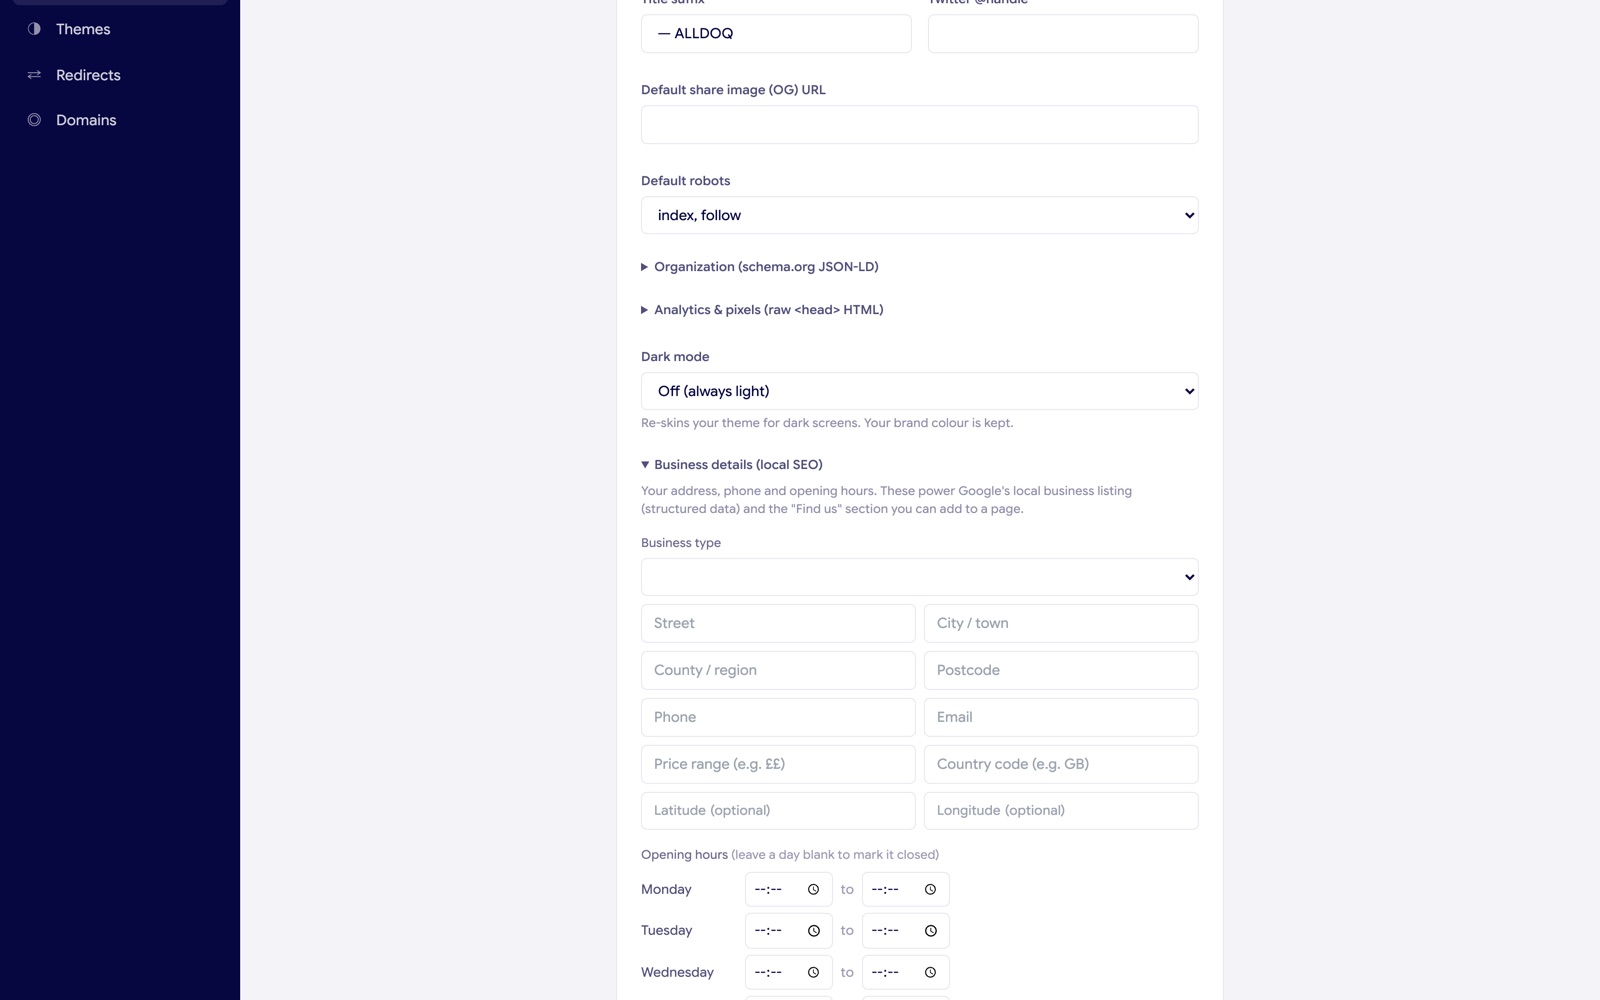Viewport: 1600px width, 1000px height.
Task: Click the 'Re-skins your theme' help text
Action: (827, 423)
